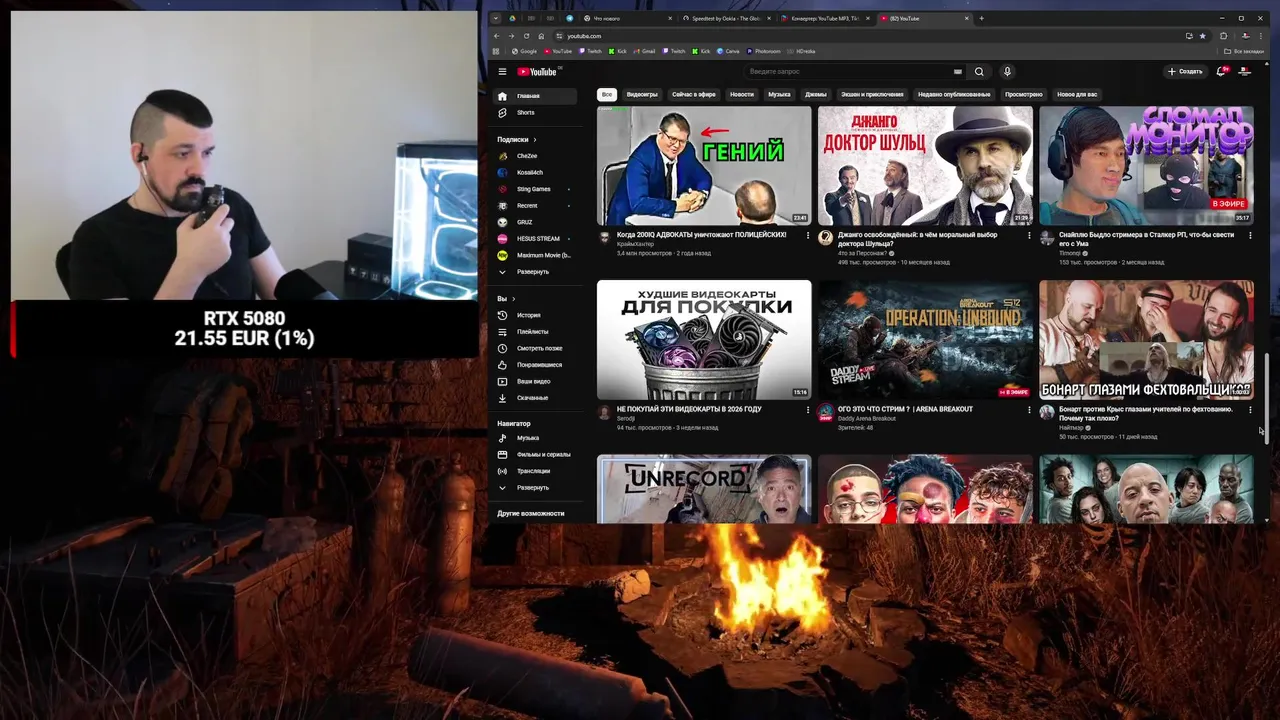This screenshot has height=720, width=1280.
Task: Go back in the browser
Action: click(497, 36)
